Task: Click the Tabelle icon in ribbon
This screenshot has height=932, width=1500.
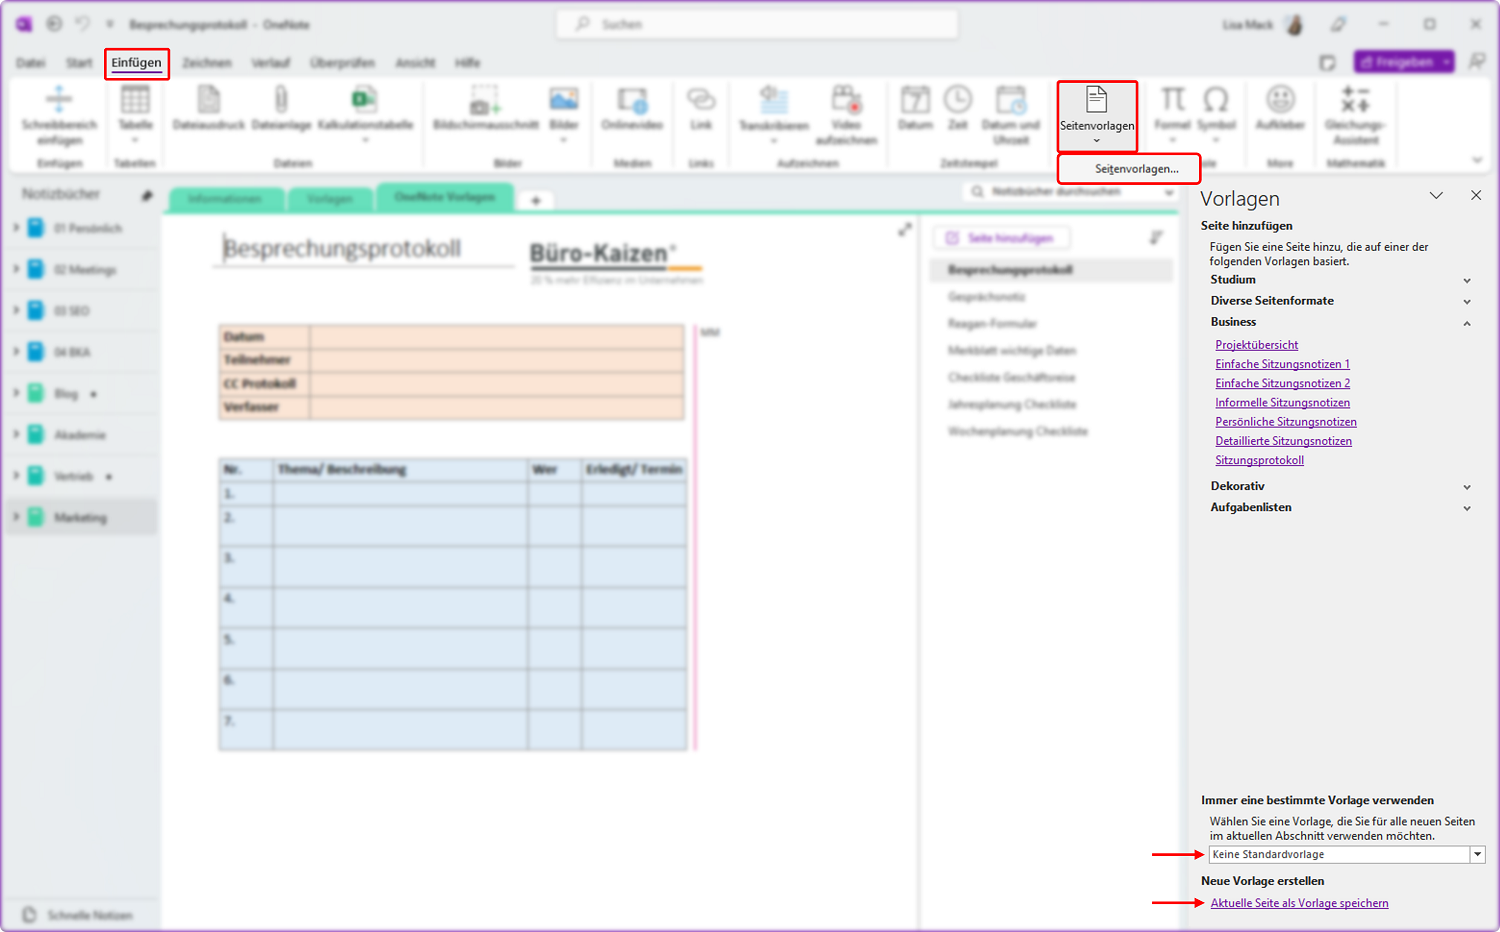Action: coord(135,100)
